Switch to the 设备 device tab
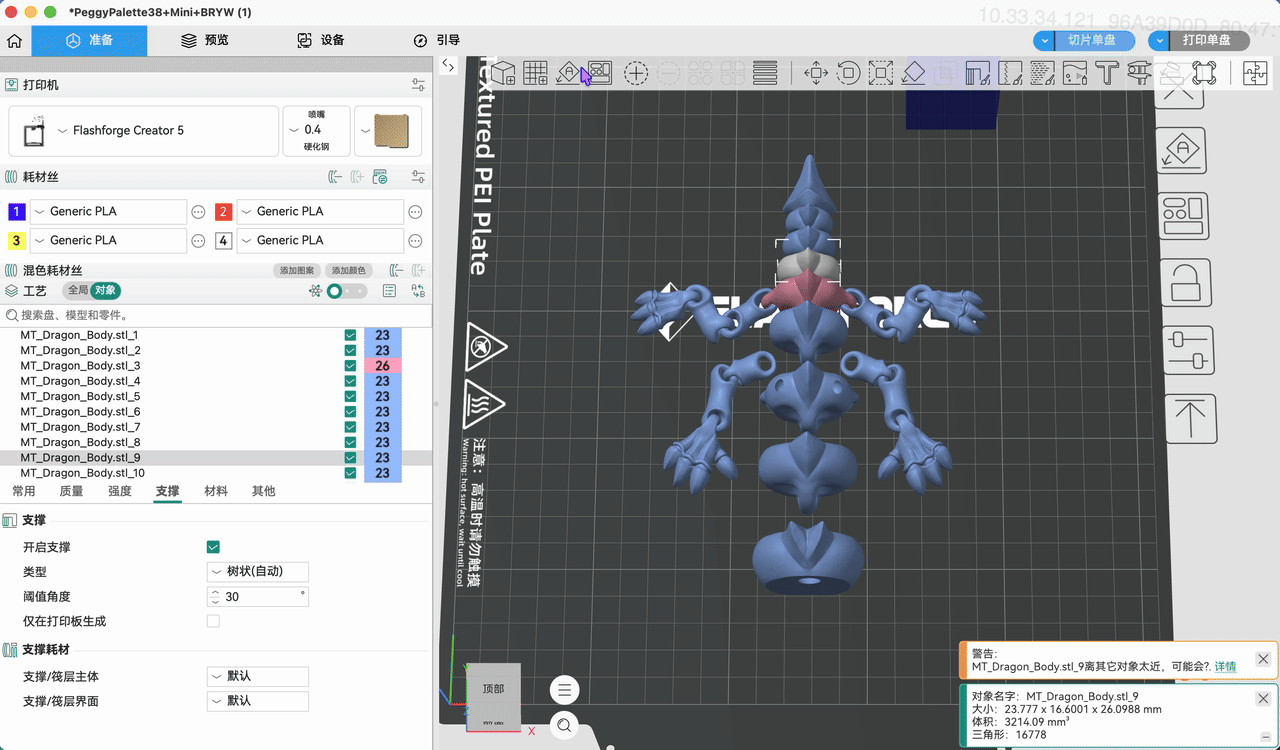Screen dimensions: 1280x750 click(x=321, y=41)
